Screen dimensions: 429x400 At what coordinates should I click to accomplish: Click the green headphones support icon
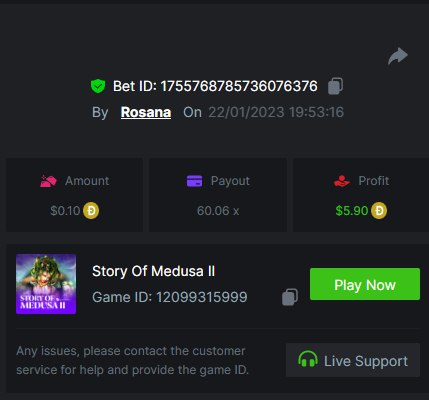pos(308,360)
